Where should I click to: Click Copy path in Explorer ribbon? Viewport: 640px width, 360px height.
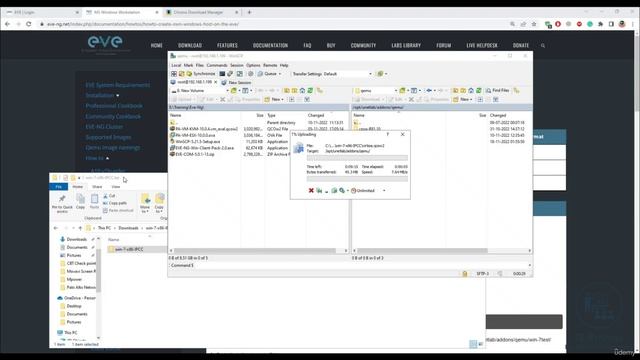115,203
